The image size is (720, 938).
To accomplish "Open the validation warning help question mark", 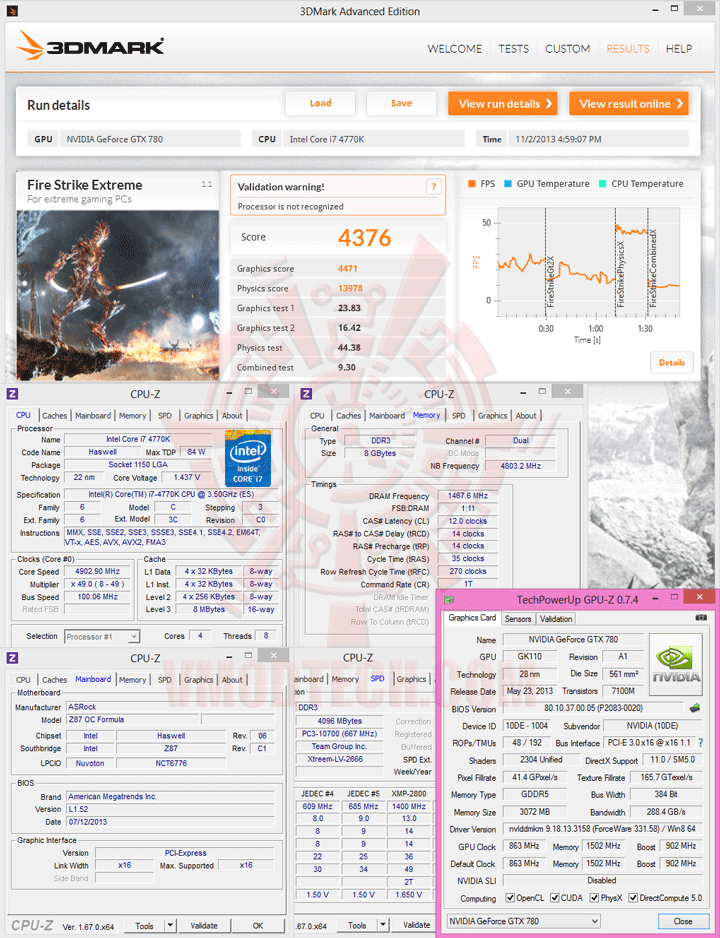I will tap(434, 187).
